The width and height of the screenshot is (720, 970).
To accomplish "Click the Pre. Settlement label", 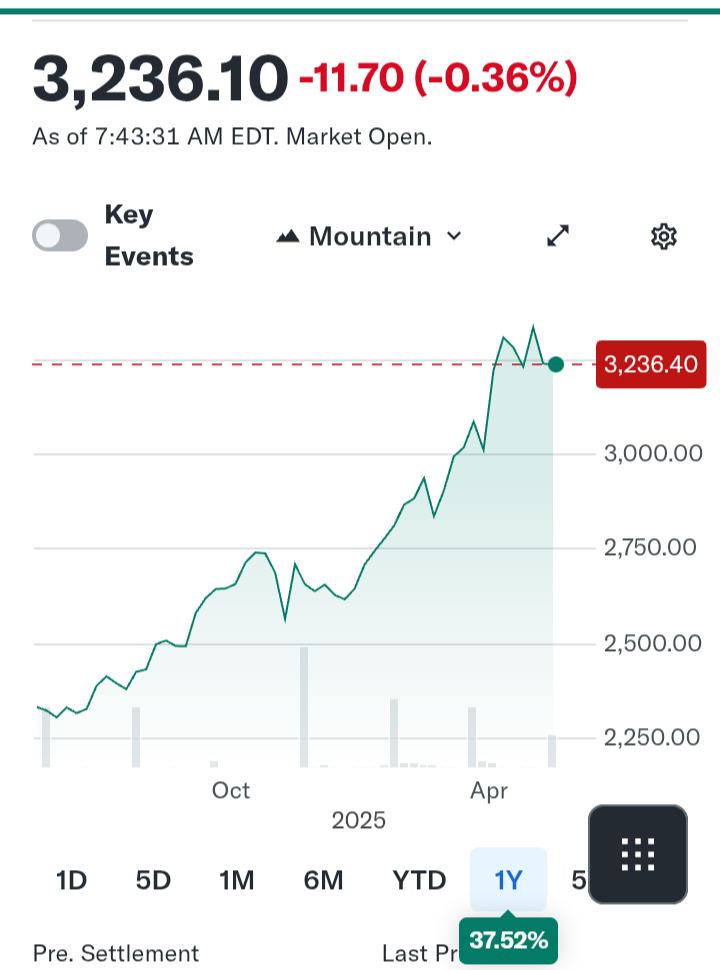I will (x=116, y=954).
